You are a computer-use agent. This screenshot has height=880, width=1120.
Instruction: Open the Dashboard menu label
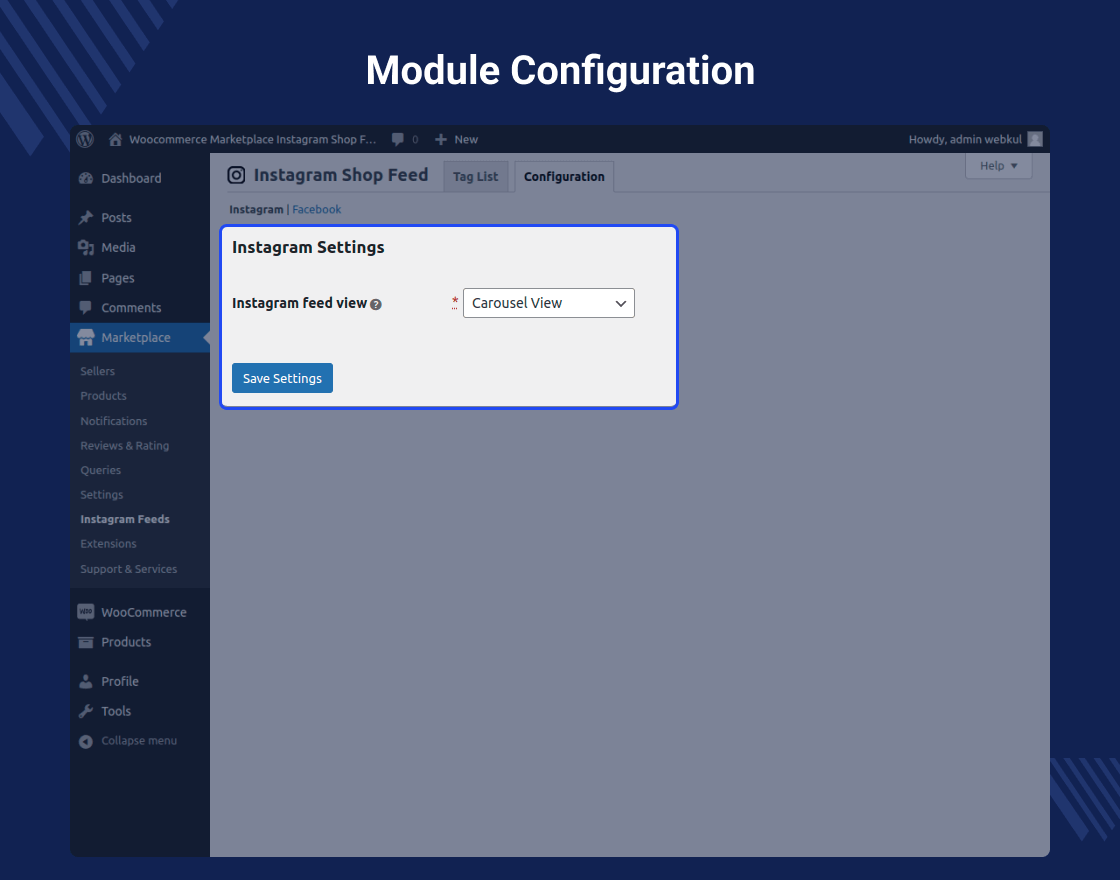click(x=131, y=179)
